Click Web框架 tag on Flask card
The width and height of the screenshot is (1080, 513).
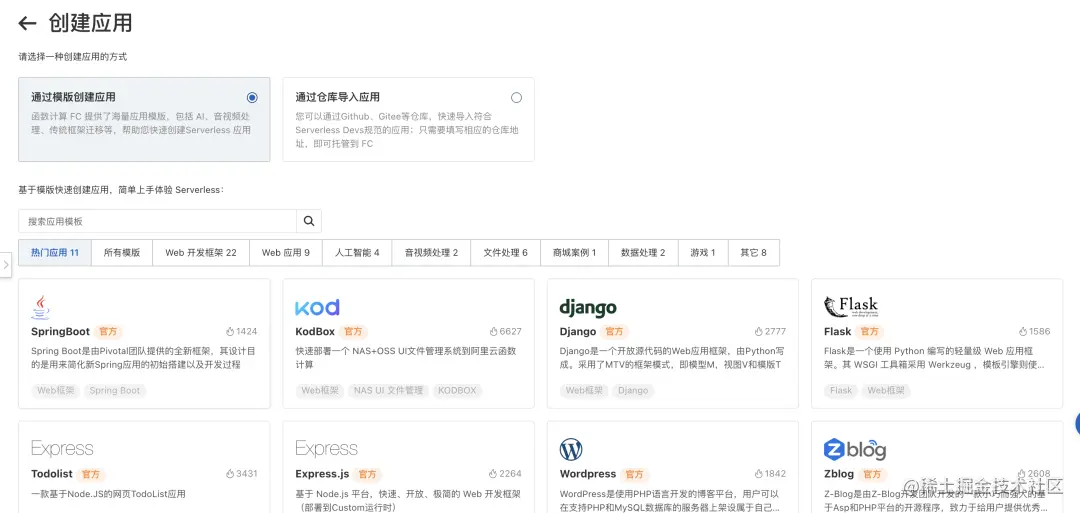coord(886,390)
